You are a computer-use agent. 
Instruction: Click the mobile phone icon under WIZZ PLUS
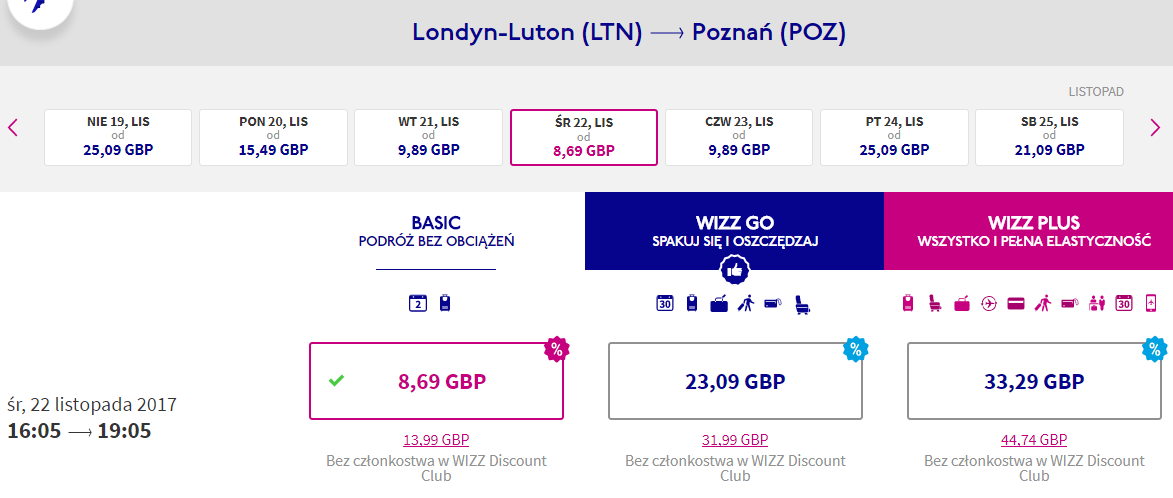1151,304
